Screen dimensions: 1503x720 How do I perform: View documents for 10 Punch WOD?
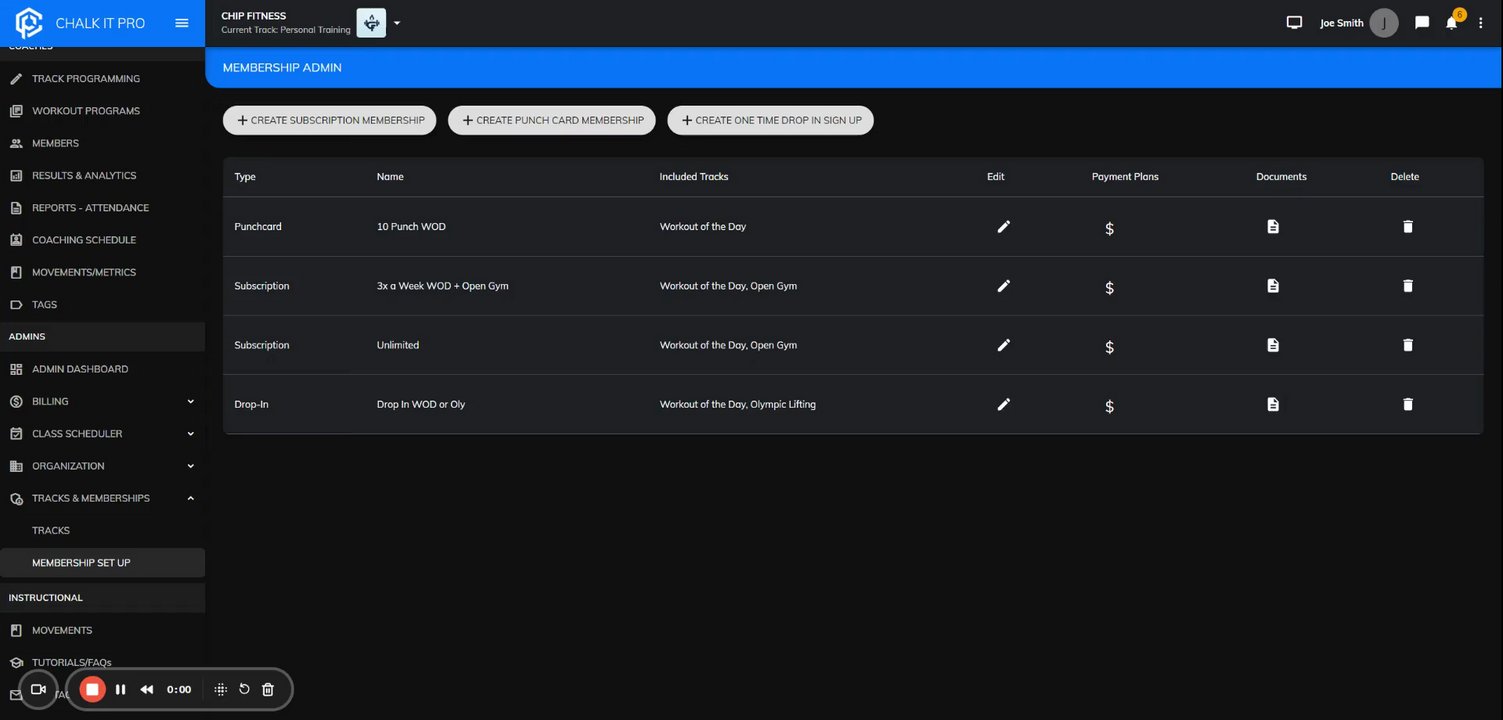point(1273,227)
